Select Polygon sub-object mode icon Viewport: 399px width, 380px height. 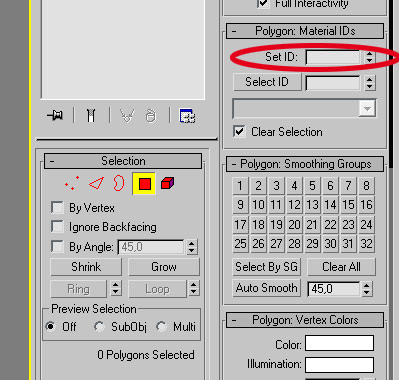[144, 183]
